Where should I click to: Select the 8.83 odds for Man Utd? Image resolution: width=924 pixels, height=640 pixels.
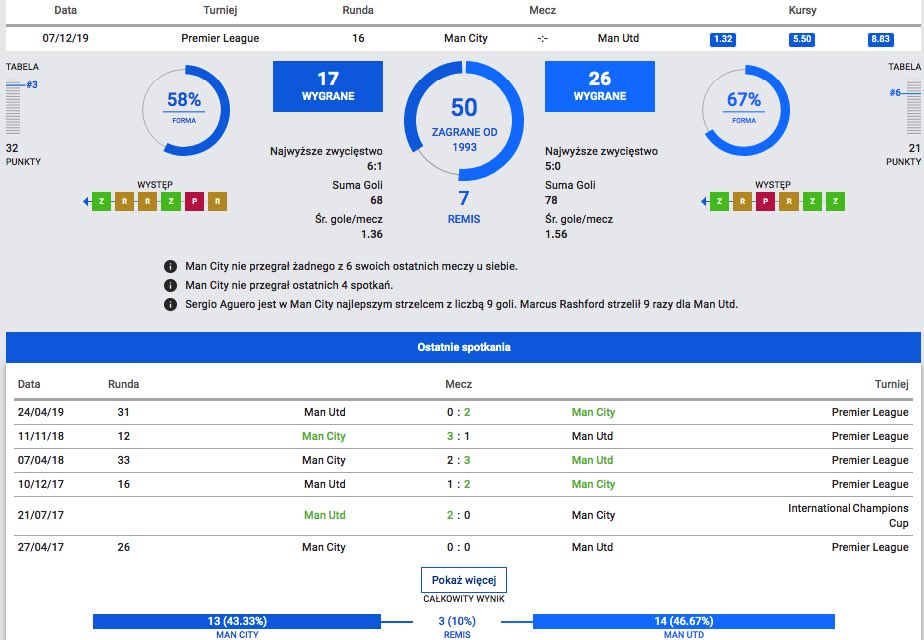880,39
